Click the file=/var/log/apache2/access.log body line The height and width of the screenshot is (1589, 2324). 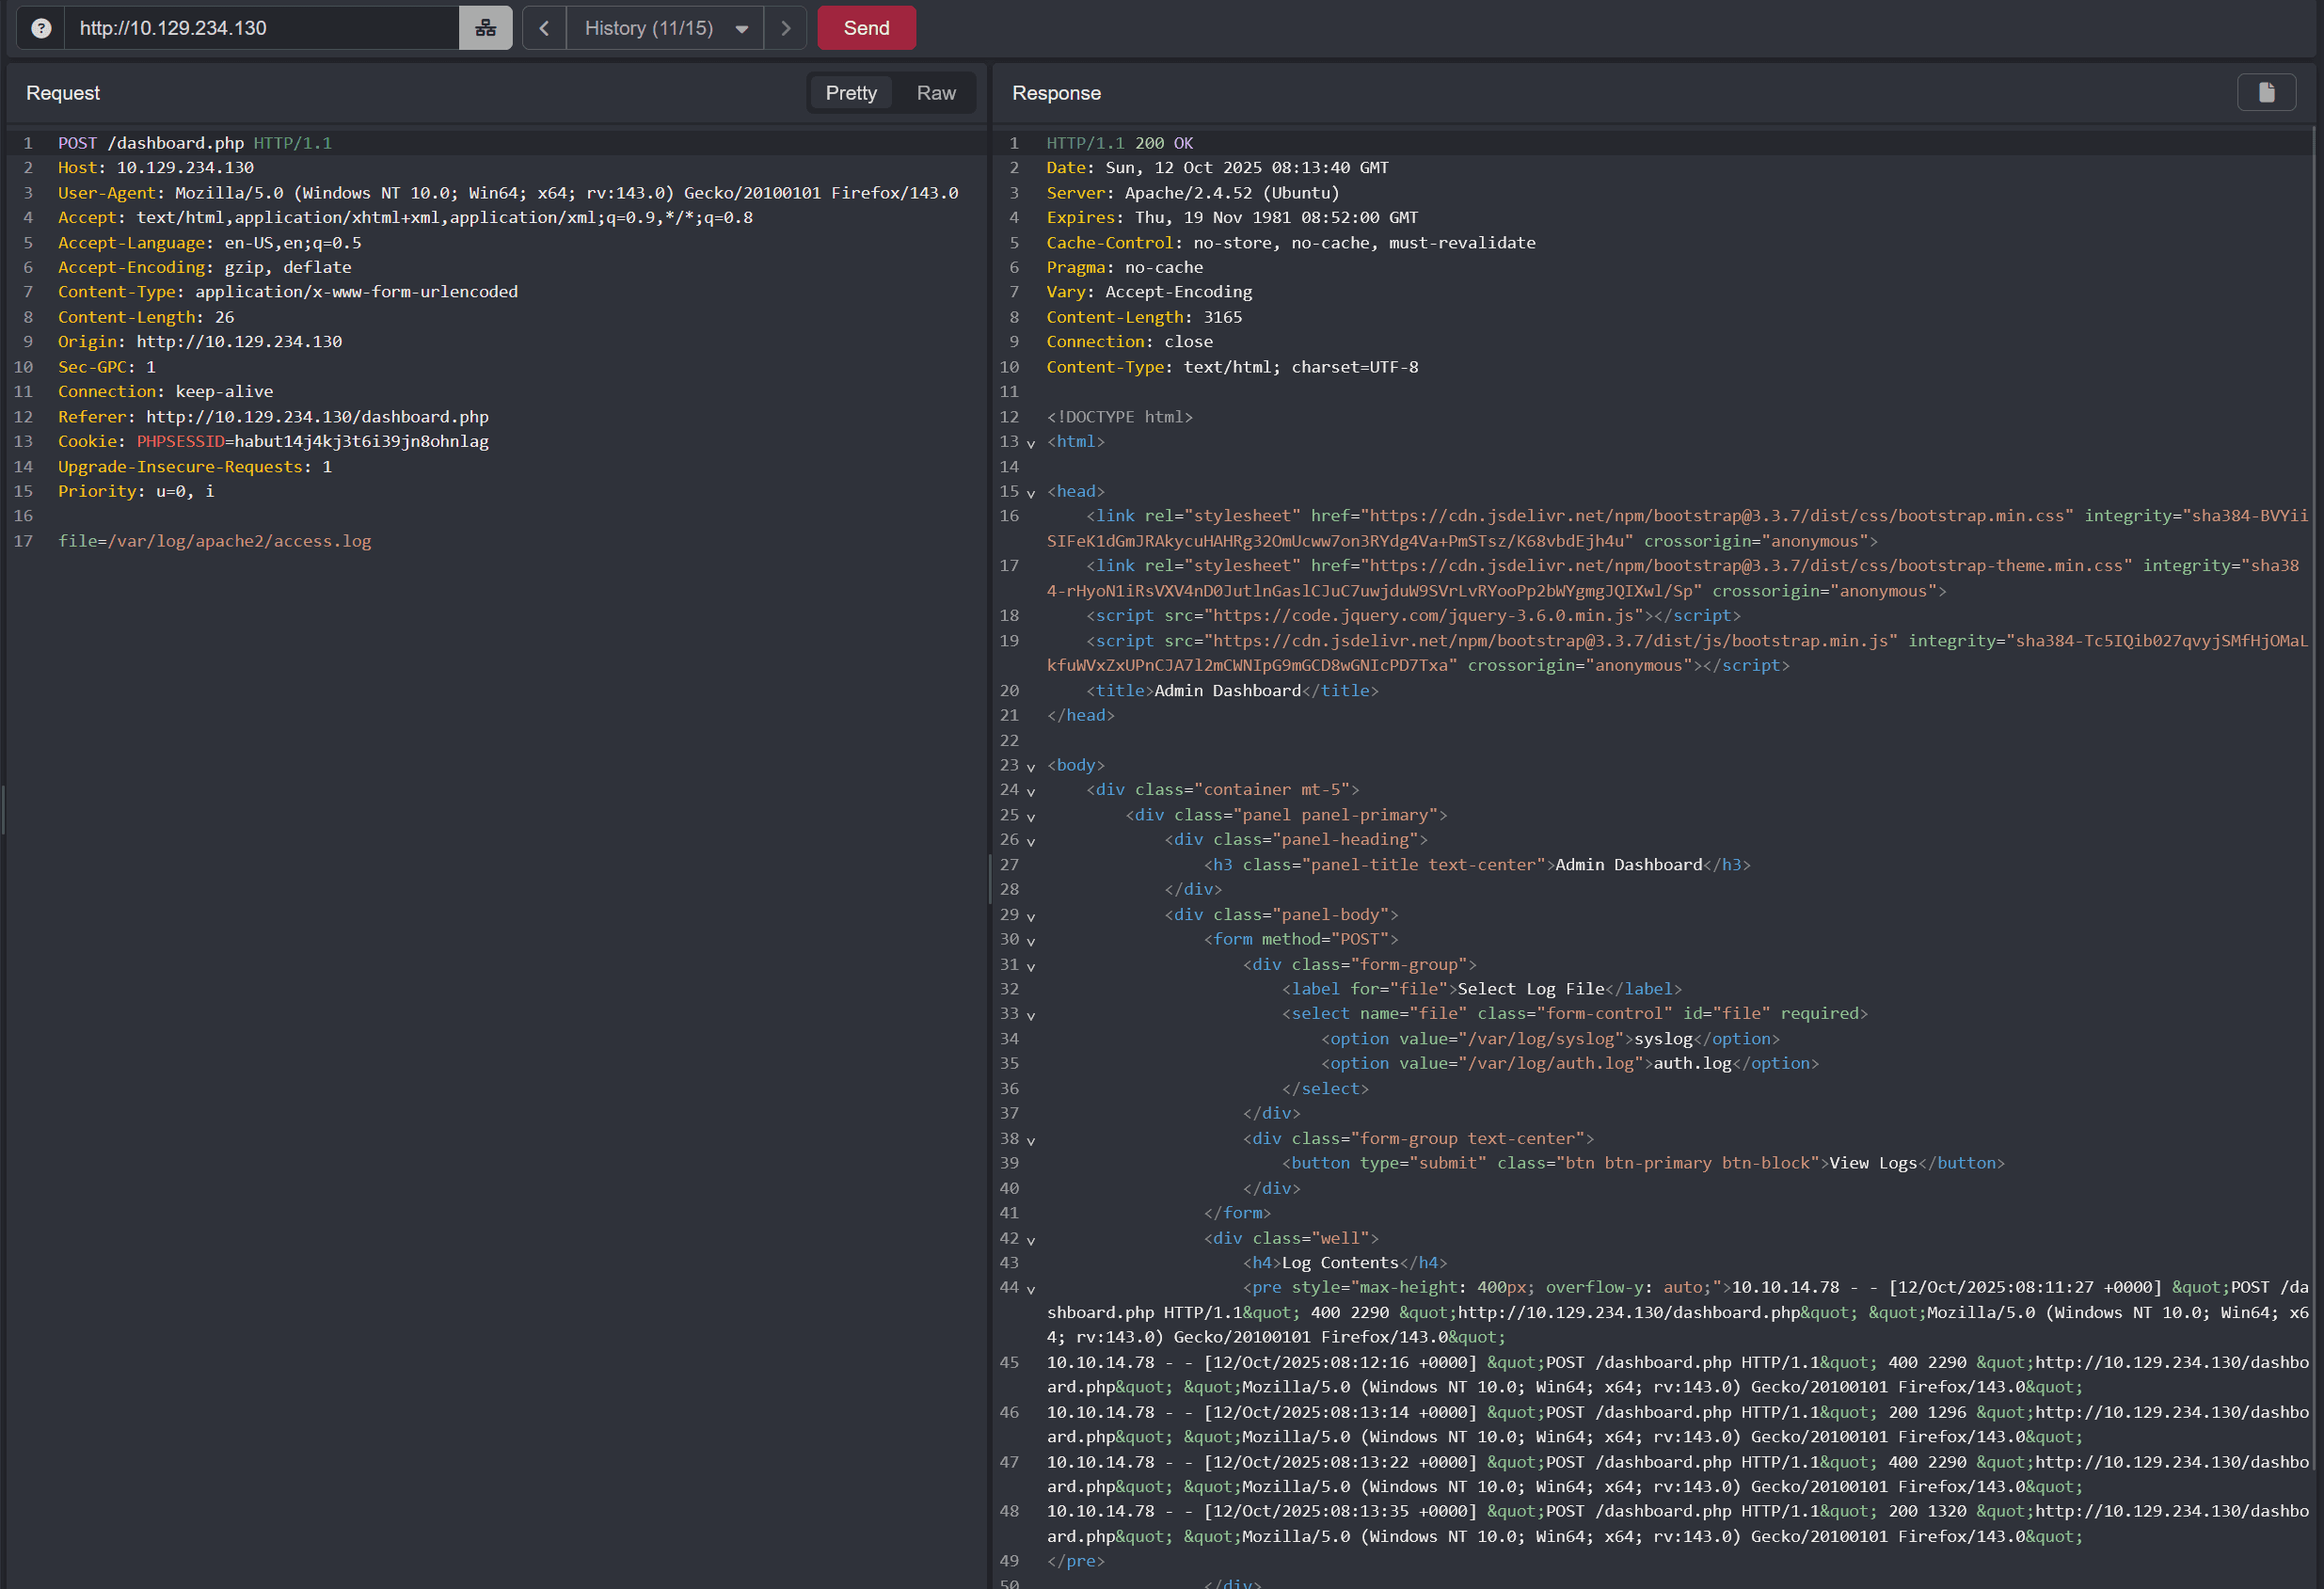click(x=214, y=541)
